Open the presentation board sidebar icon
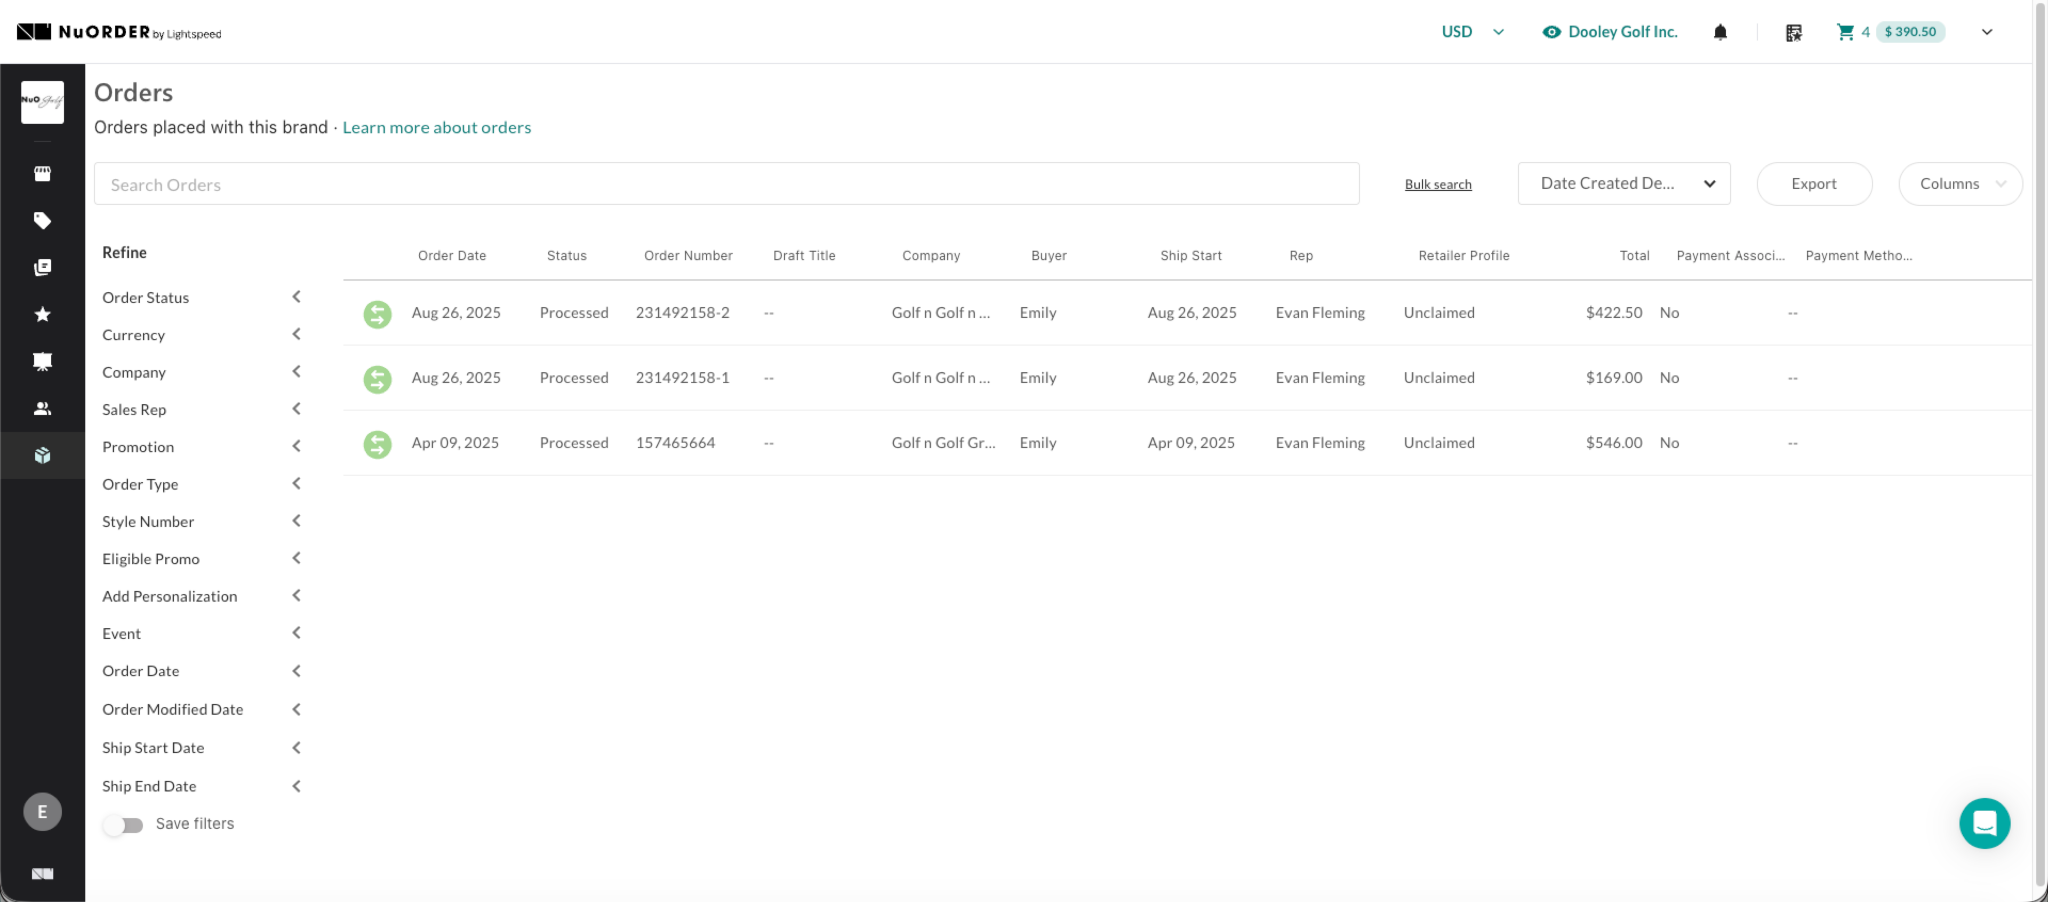Viewport: 2048px width, 902px height. pos(42,361)
